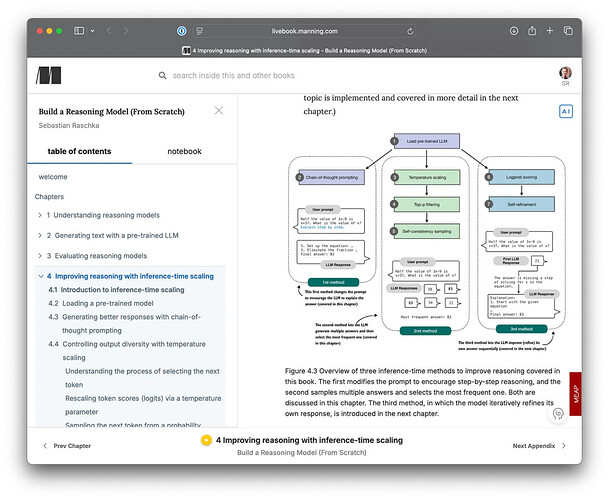
Task: Open section 4.2 Loading a pre-trained model
Action: click(x=100, y=303)
